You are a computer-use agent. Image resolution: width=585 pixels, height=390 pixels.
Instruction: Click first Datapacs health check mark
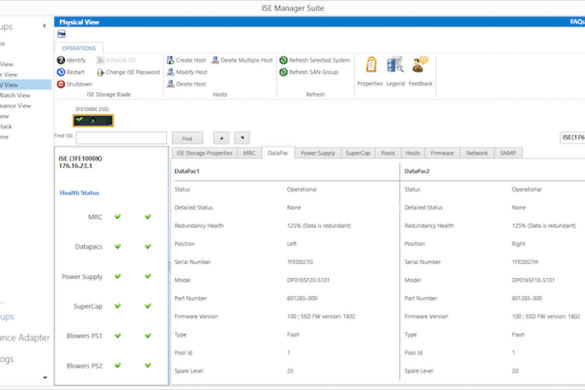coord(118,246)
